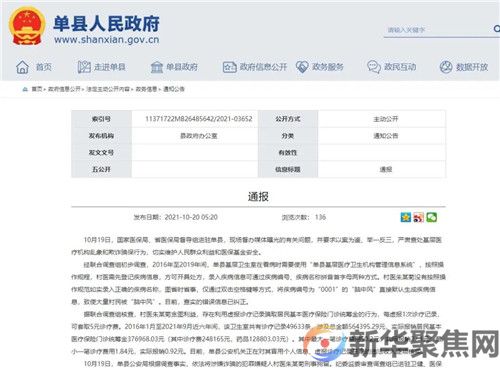500x368 pixels.
Task: Open the 通知公告 breadcrumb link
Action: click(x=174, y=89)
